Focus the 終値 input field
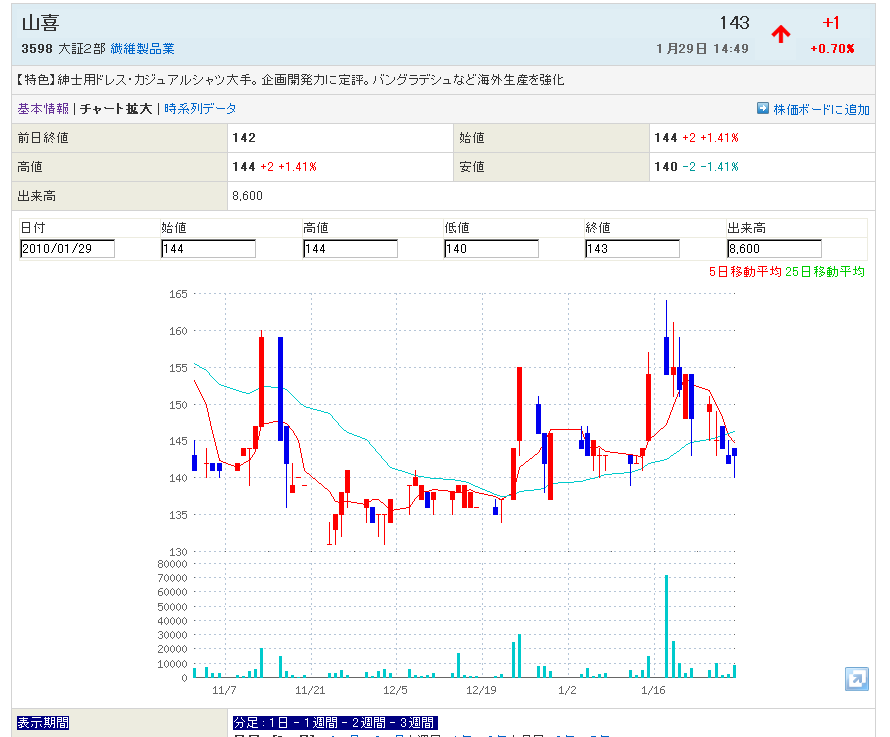This screenshot has width=890, height=737. [632, 249]
